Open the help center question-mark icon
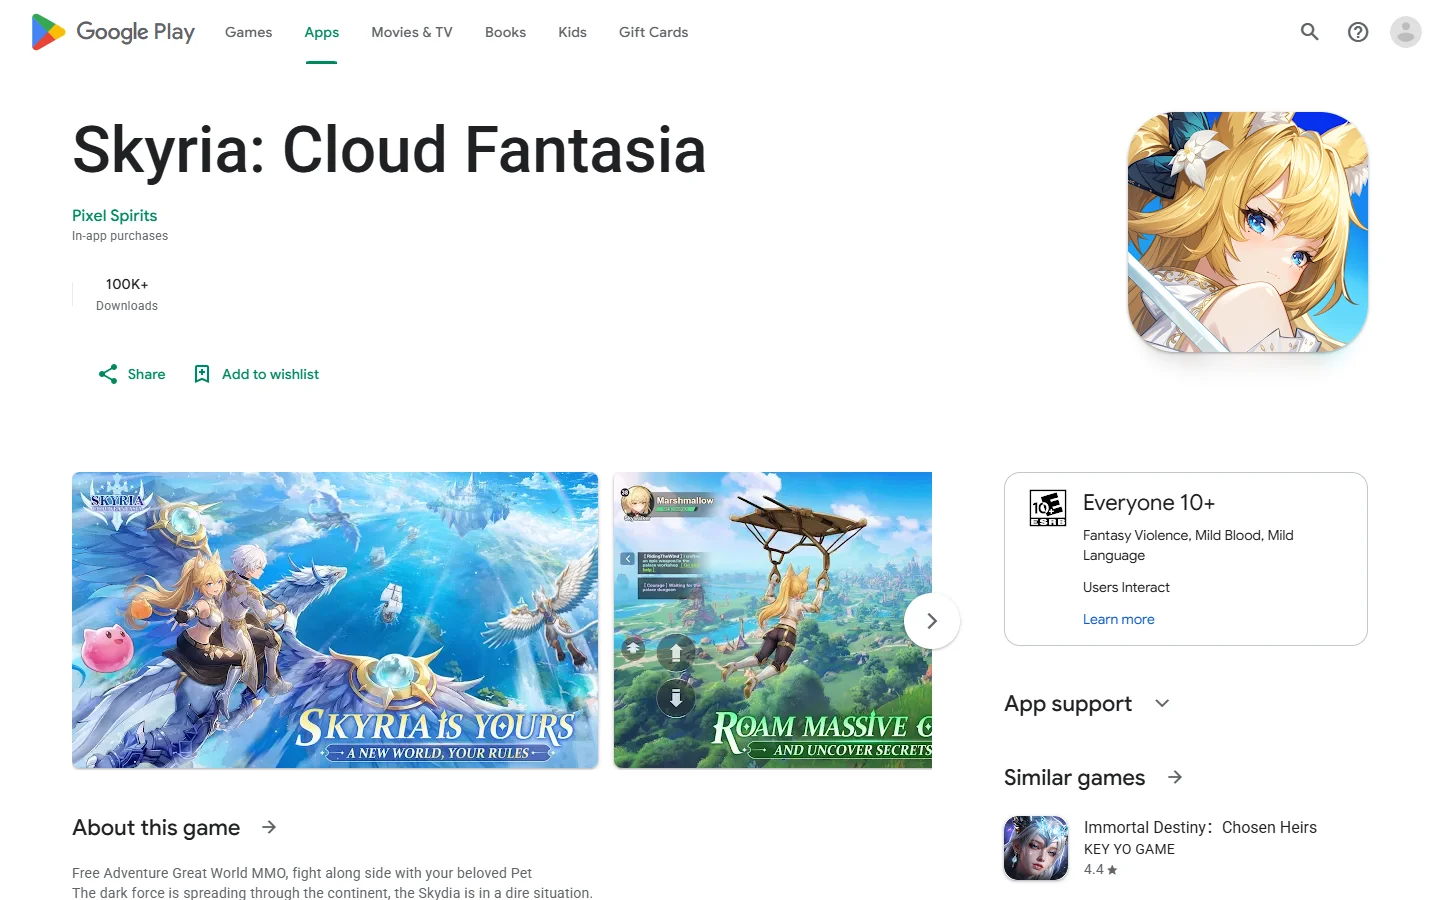Image resolution: width=1440 pixels, height=900 pixels. click(1358, 32)
